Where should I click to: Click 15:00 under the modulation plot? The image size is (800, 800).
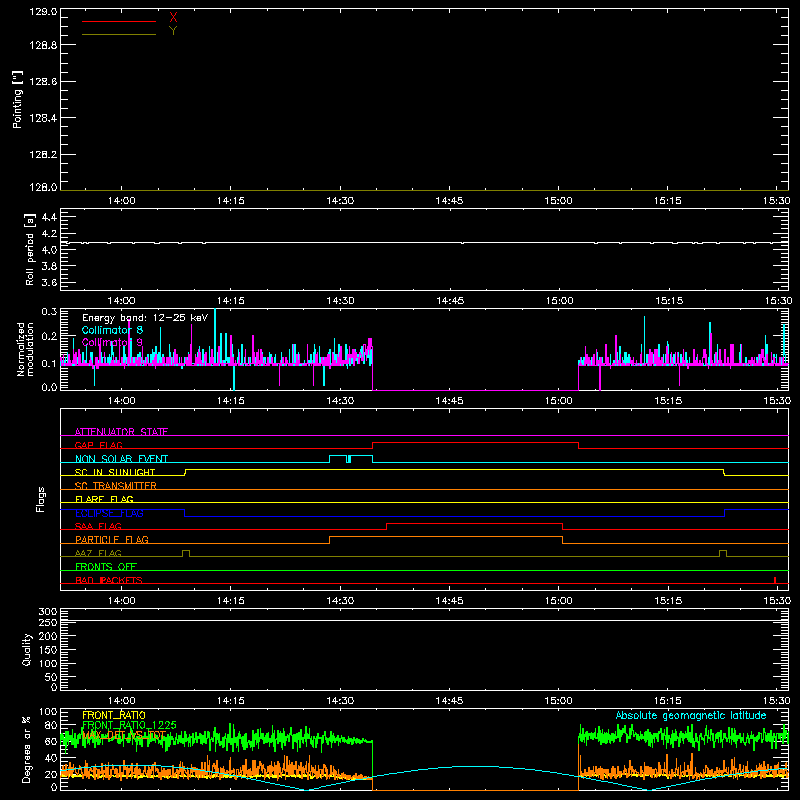pyautogui.click(x=558, y=401)
